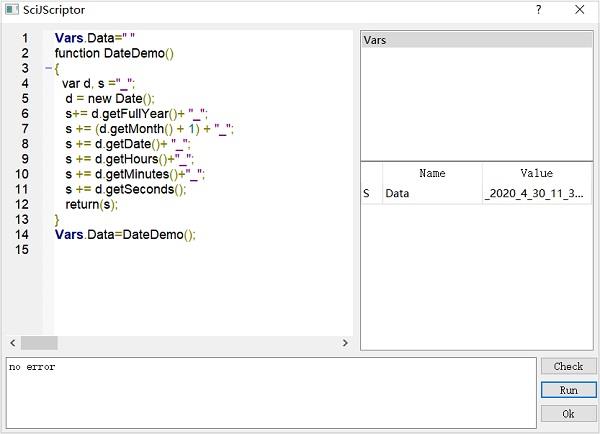Select the _2020_4_30 value cell
Viewport: 600px width, 434px height.
[536, 194]
